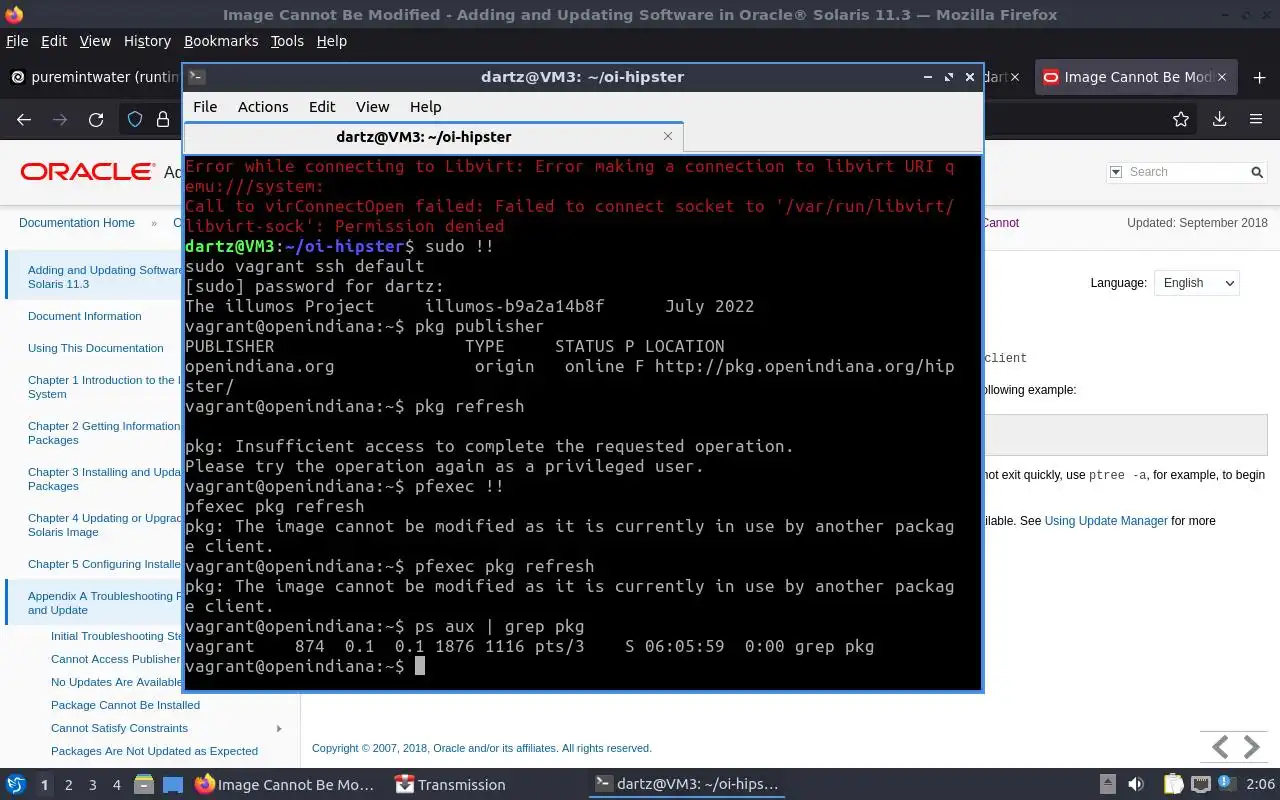The width and height of the screenshot is (1280, 800).
Task: Open Chapter 1 Introduction sidebar link
Action: [105, 387]
